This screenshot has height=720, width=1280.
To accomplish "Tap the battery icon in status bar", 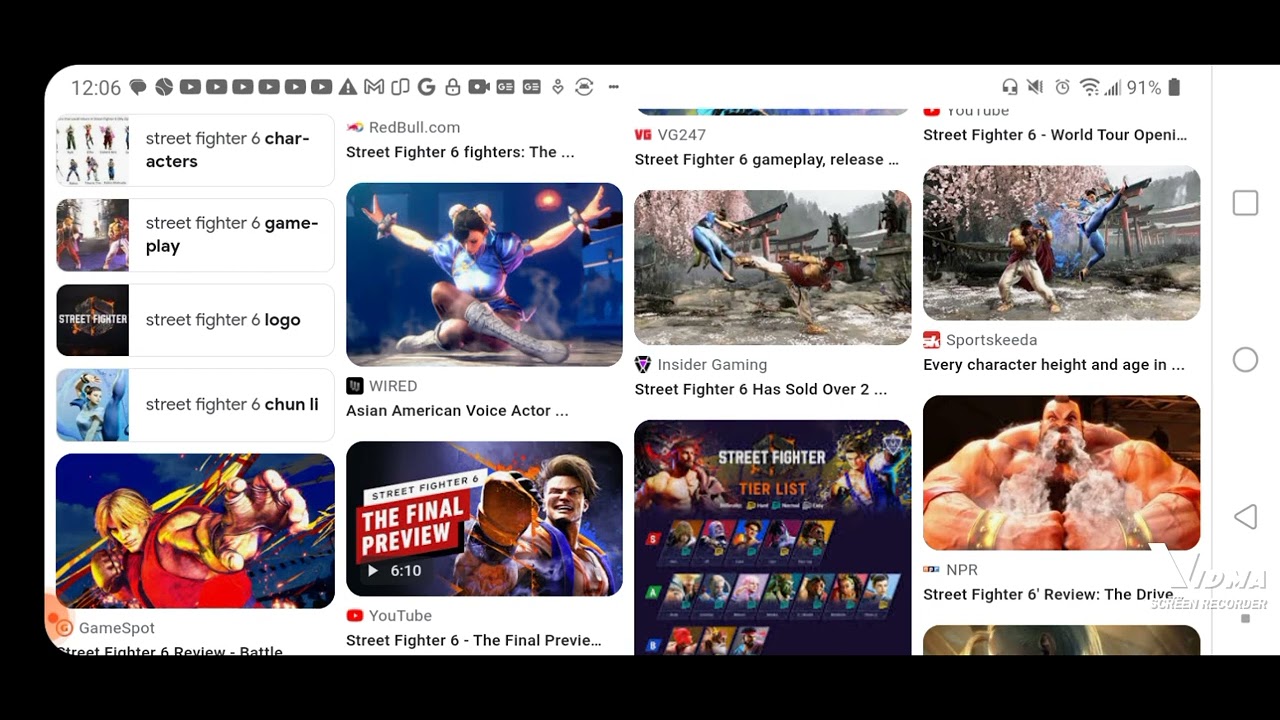I will click(1174, 87).
